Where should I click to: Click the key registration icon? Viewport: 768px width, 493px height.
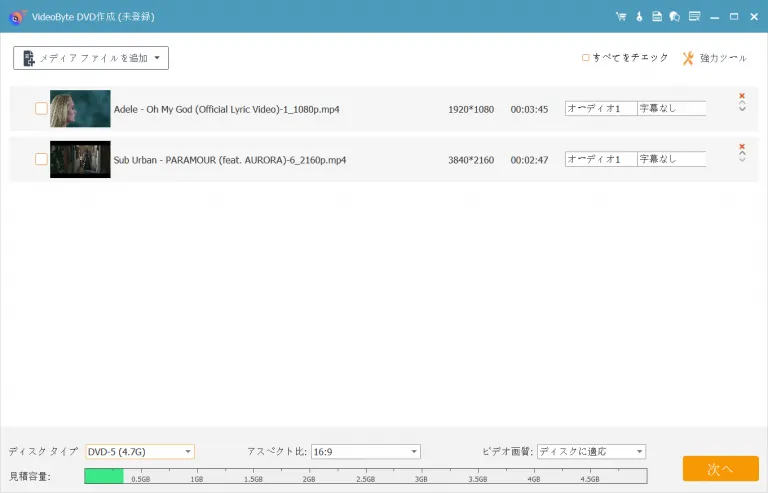639,17
